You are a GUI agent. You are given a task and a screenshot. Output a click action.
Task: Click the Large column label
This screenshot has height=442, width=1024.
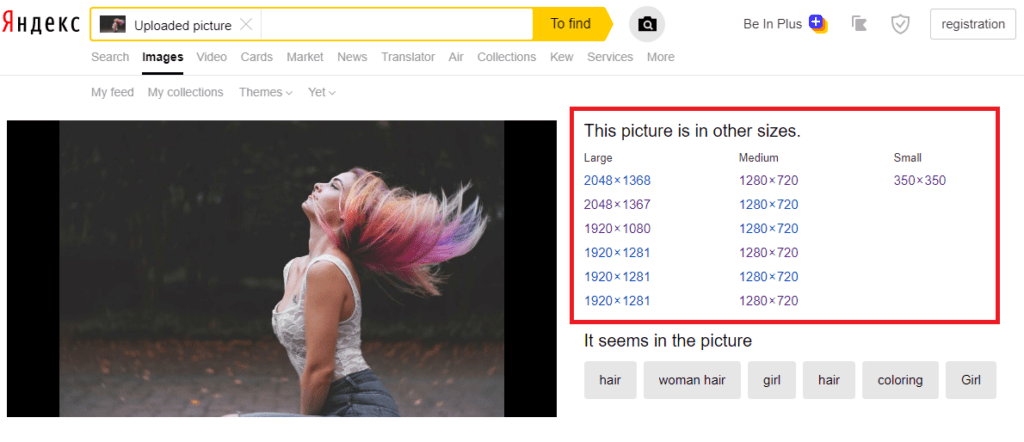tap(598, 158)
